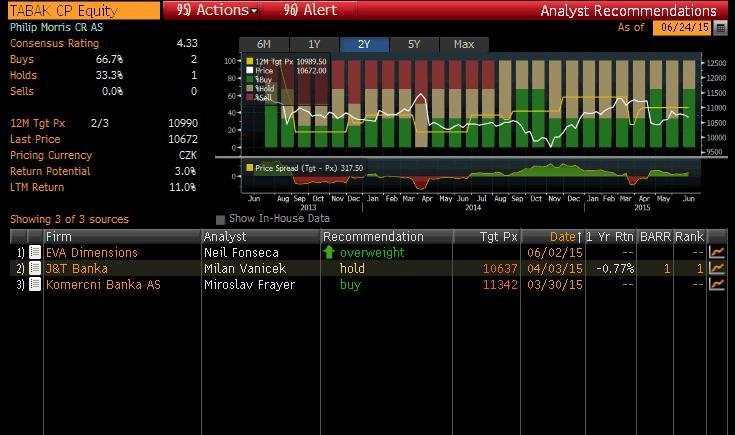The width and height of the screenshot is (735, 435).
Task: Click the Analyst Recommendations title
Action: coord(629,11)
